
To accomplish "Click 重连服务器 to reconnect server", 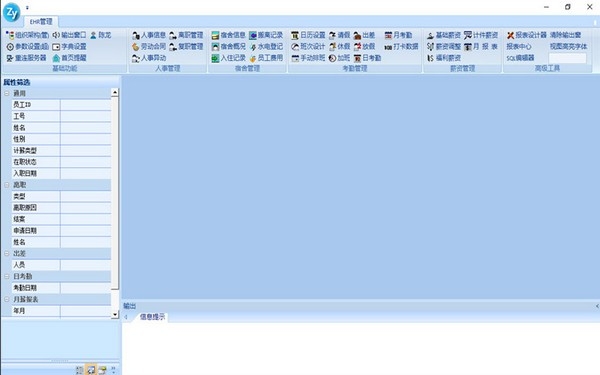I will tap(26, 58).
